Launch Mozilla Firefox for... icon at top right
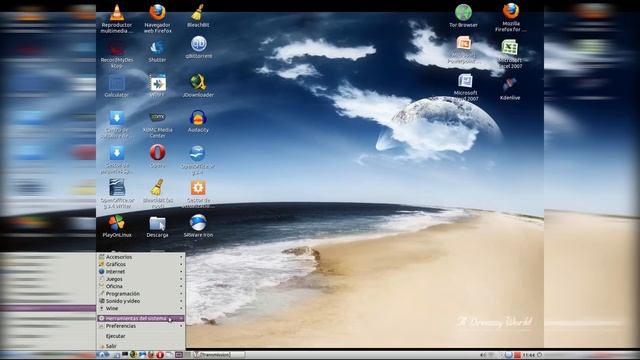The height and width of the screenshot is (360, 640). (511, 11)
